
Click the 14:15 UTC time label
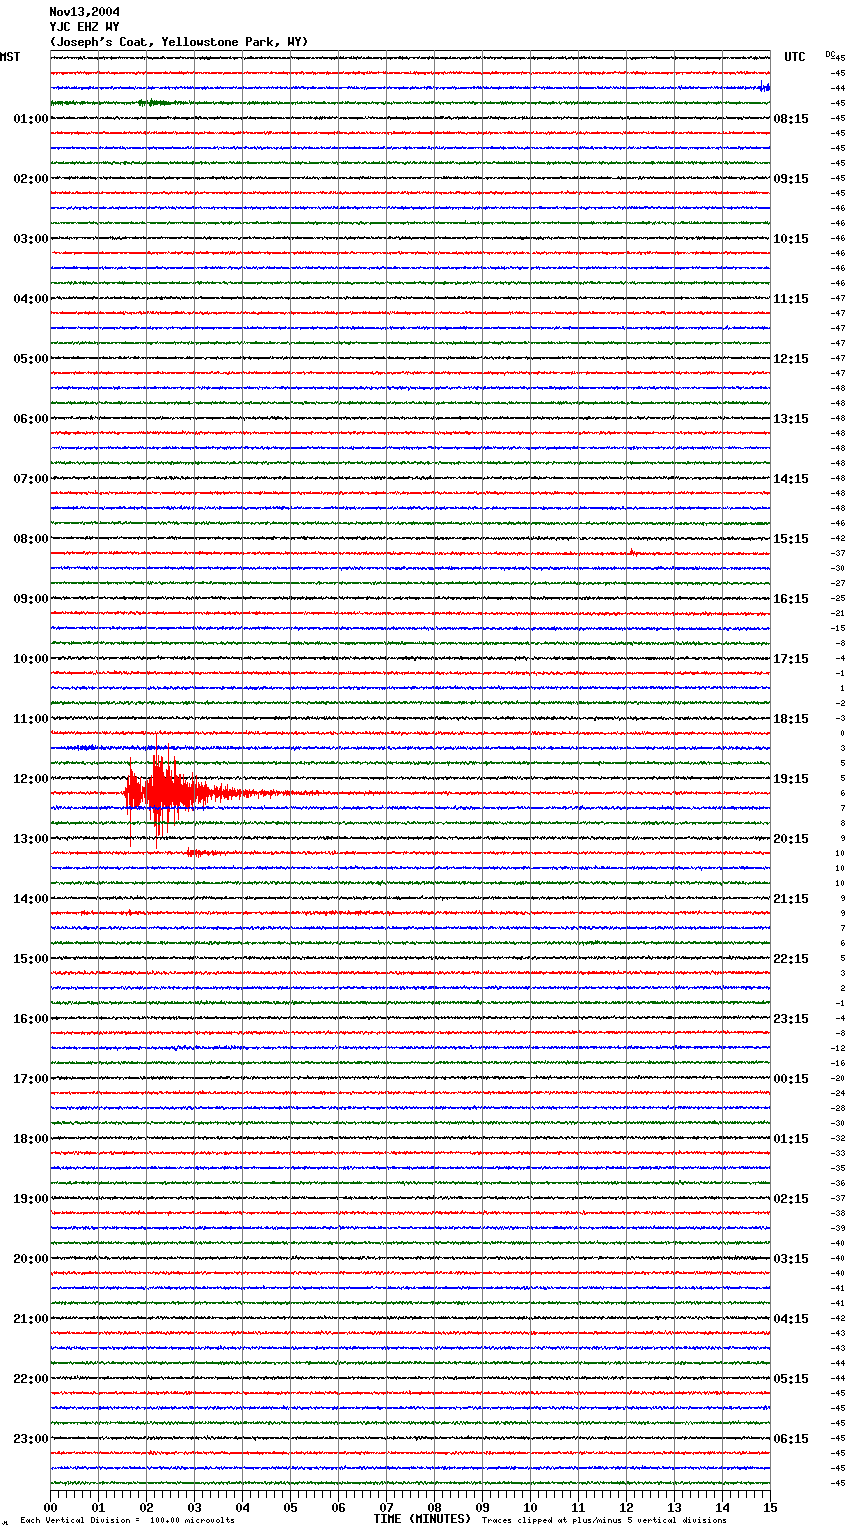click(791, 479)
